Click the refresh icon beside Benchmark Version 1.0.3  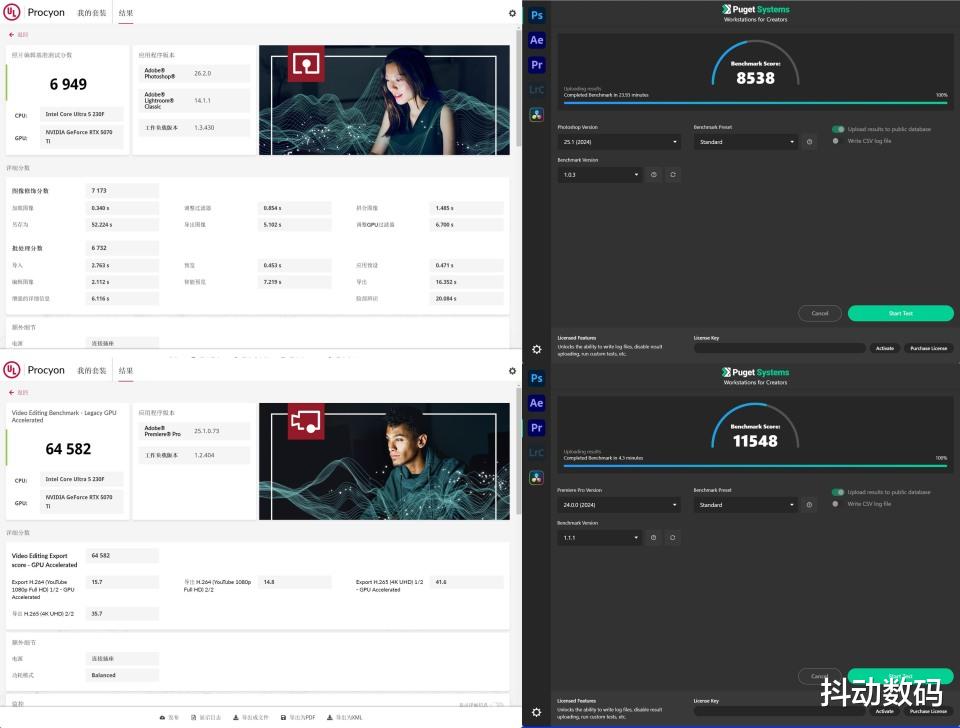coord(673,174)
